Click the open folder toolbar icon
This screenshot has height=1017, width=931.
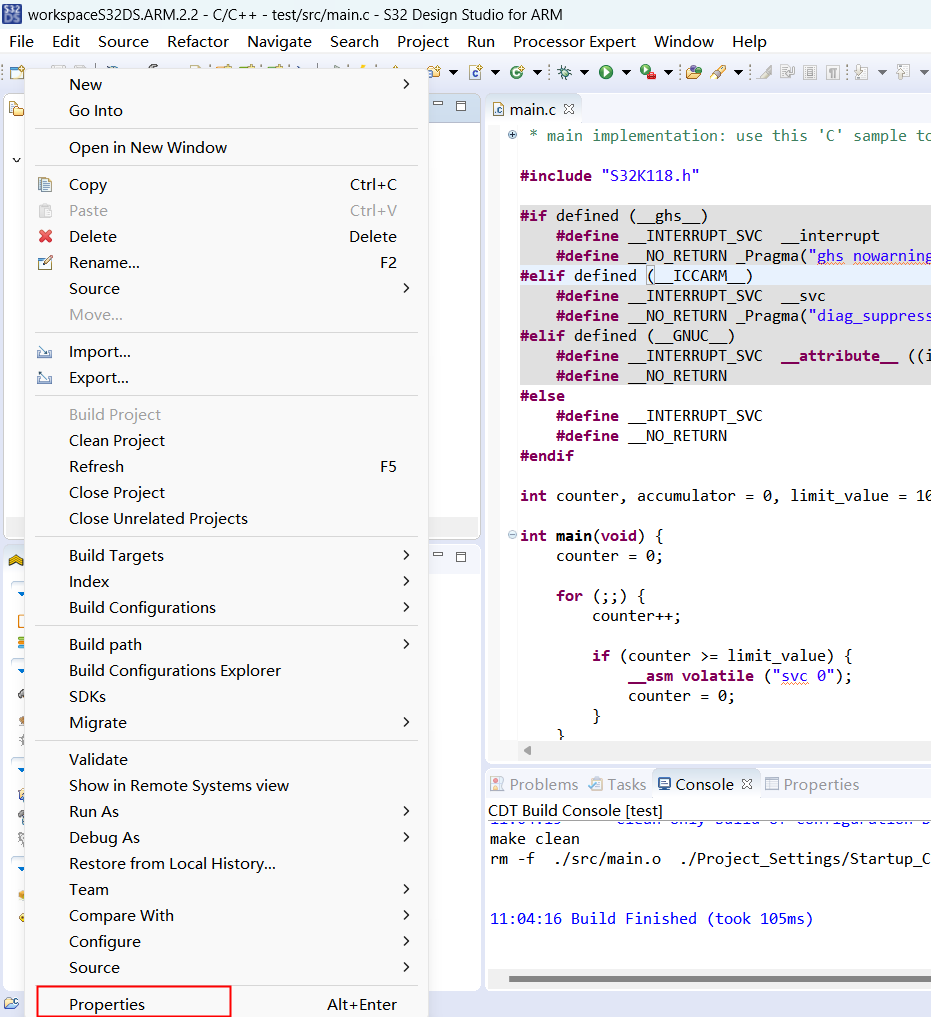point(693,72)
